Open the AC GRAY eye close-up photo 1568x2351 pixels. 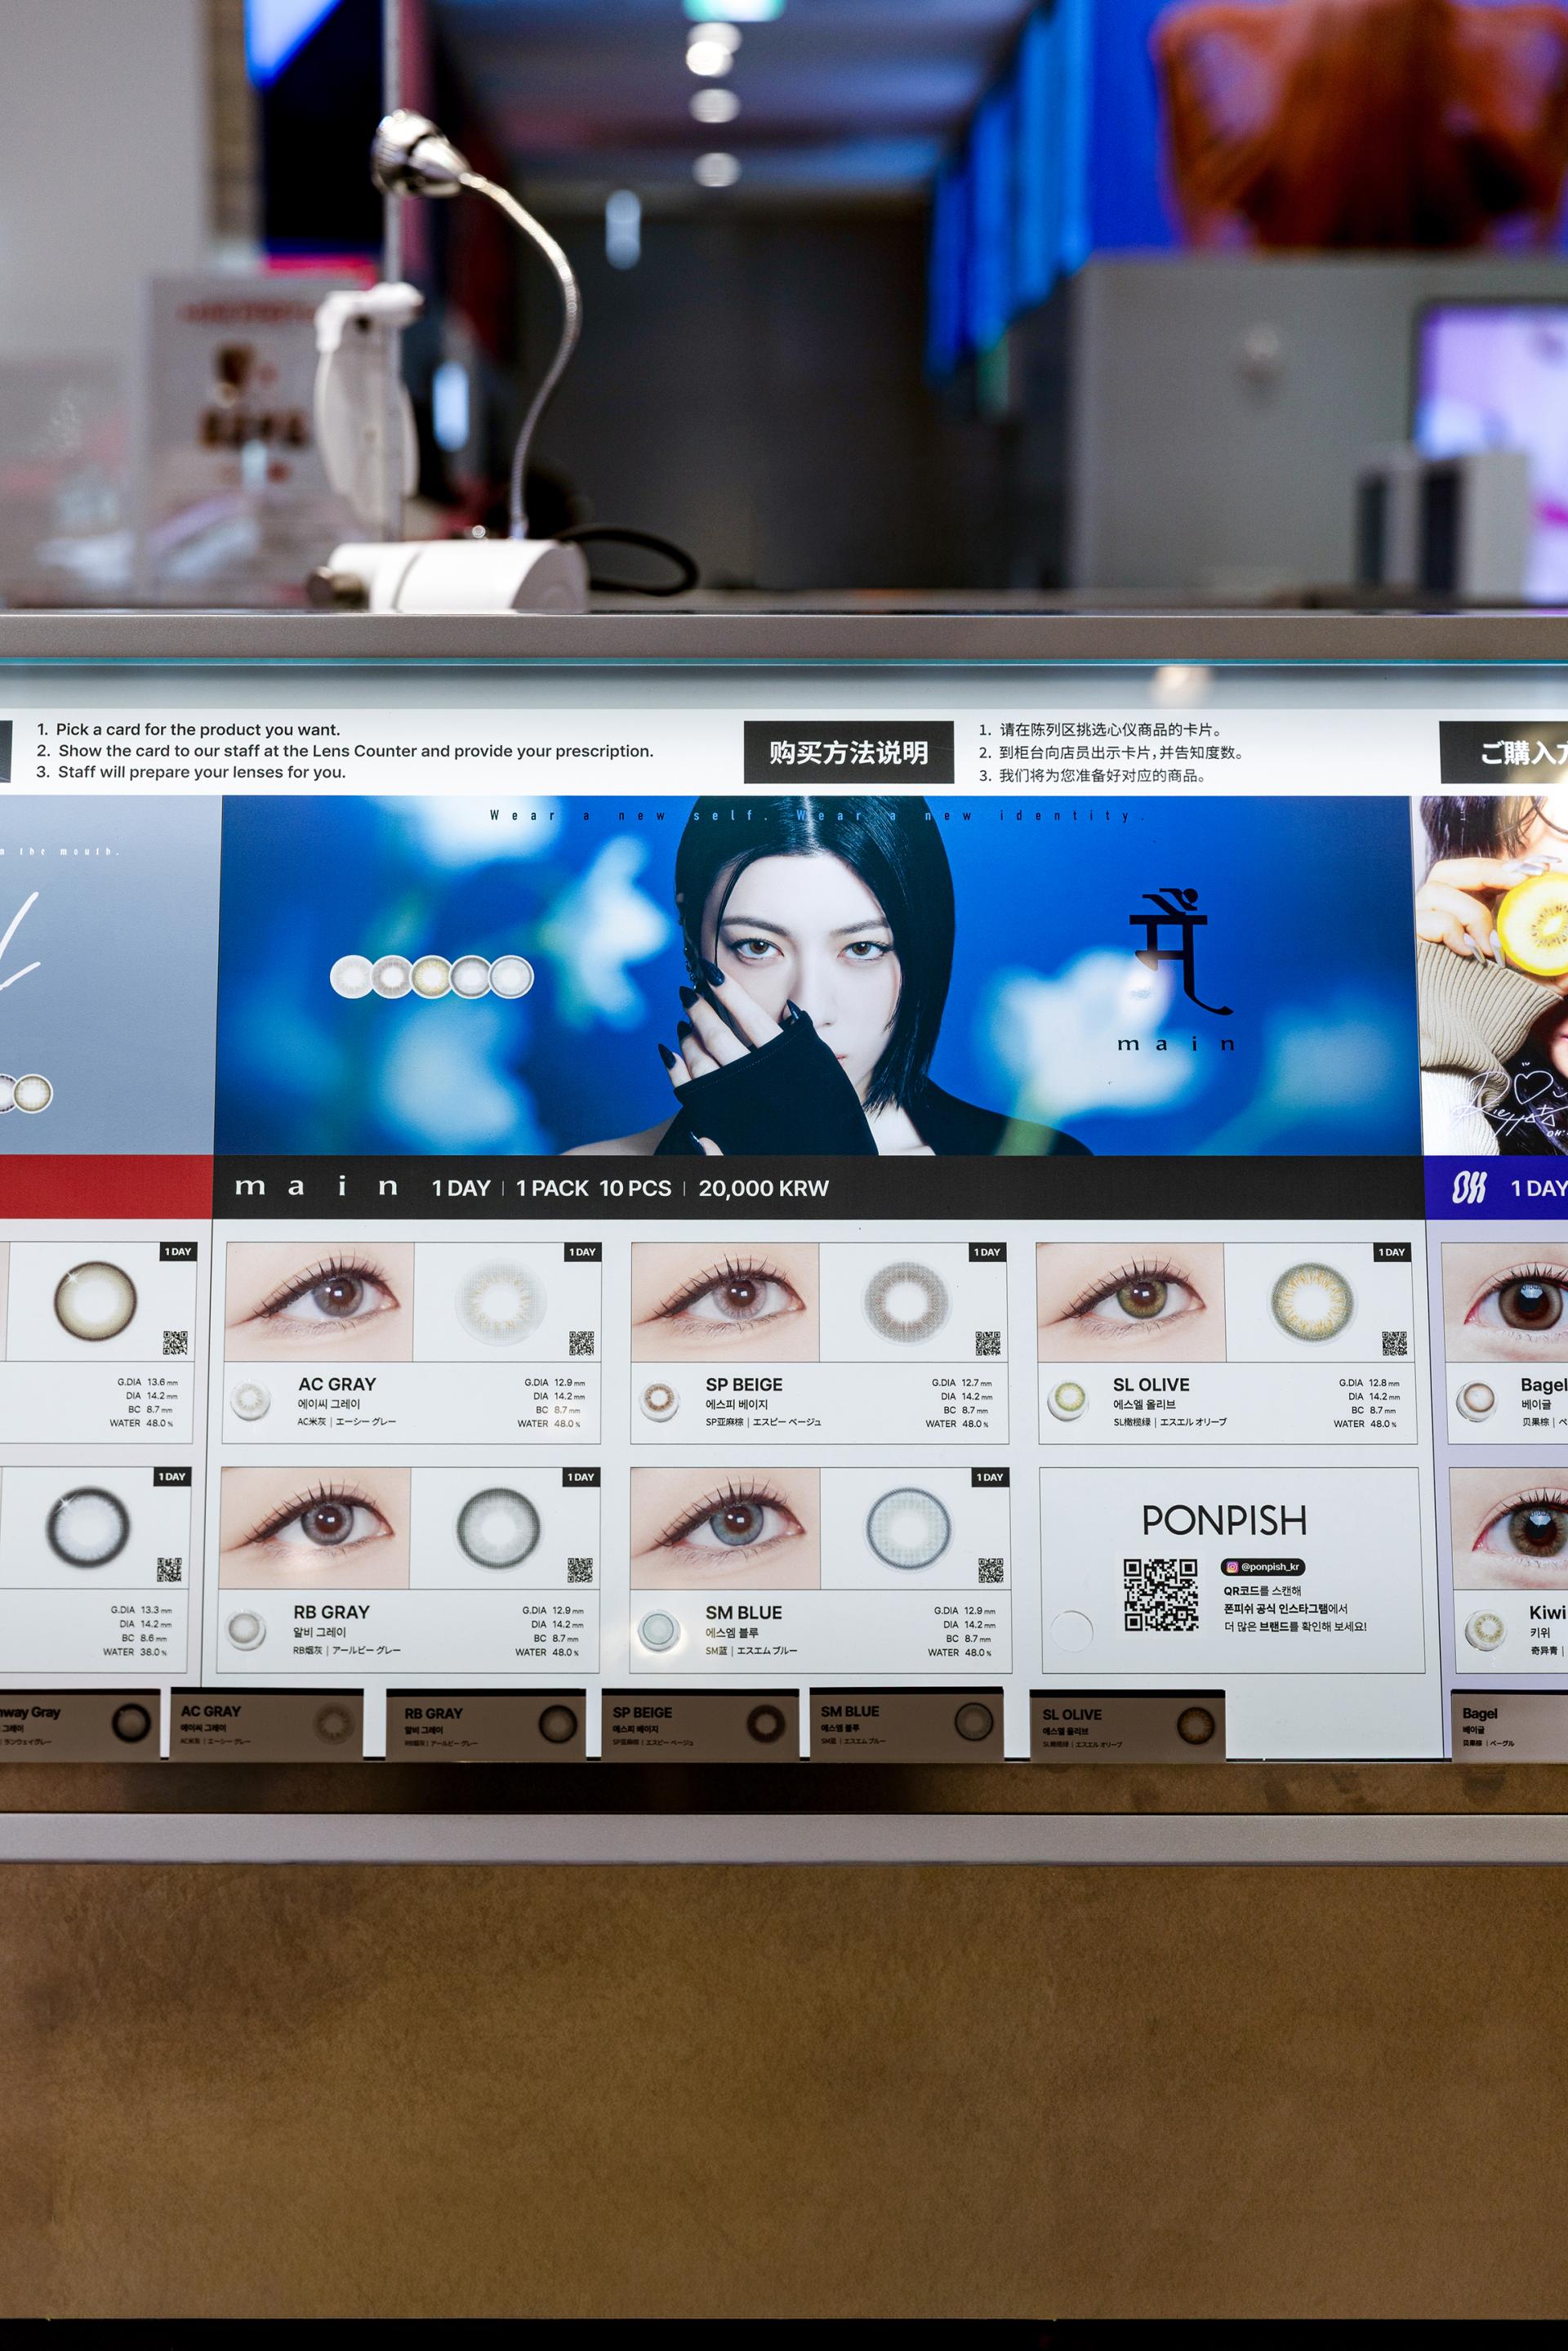point(320,1302)
